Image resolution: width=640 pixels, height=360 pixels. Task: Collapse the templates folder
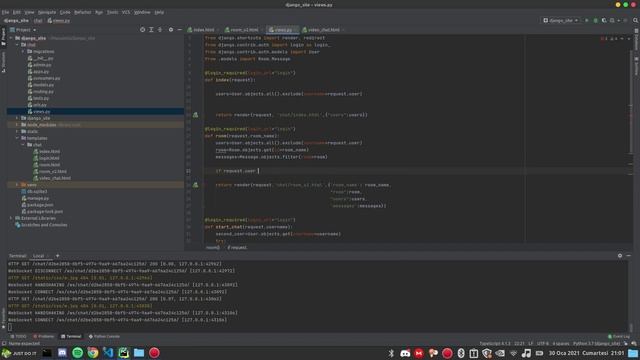coord(17,138)
